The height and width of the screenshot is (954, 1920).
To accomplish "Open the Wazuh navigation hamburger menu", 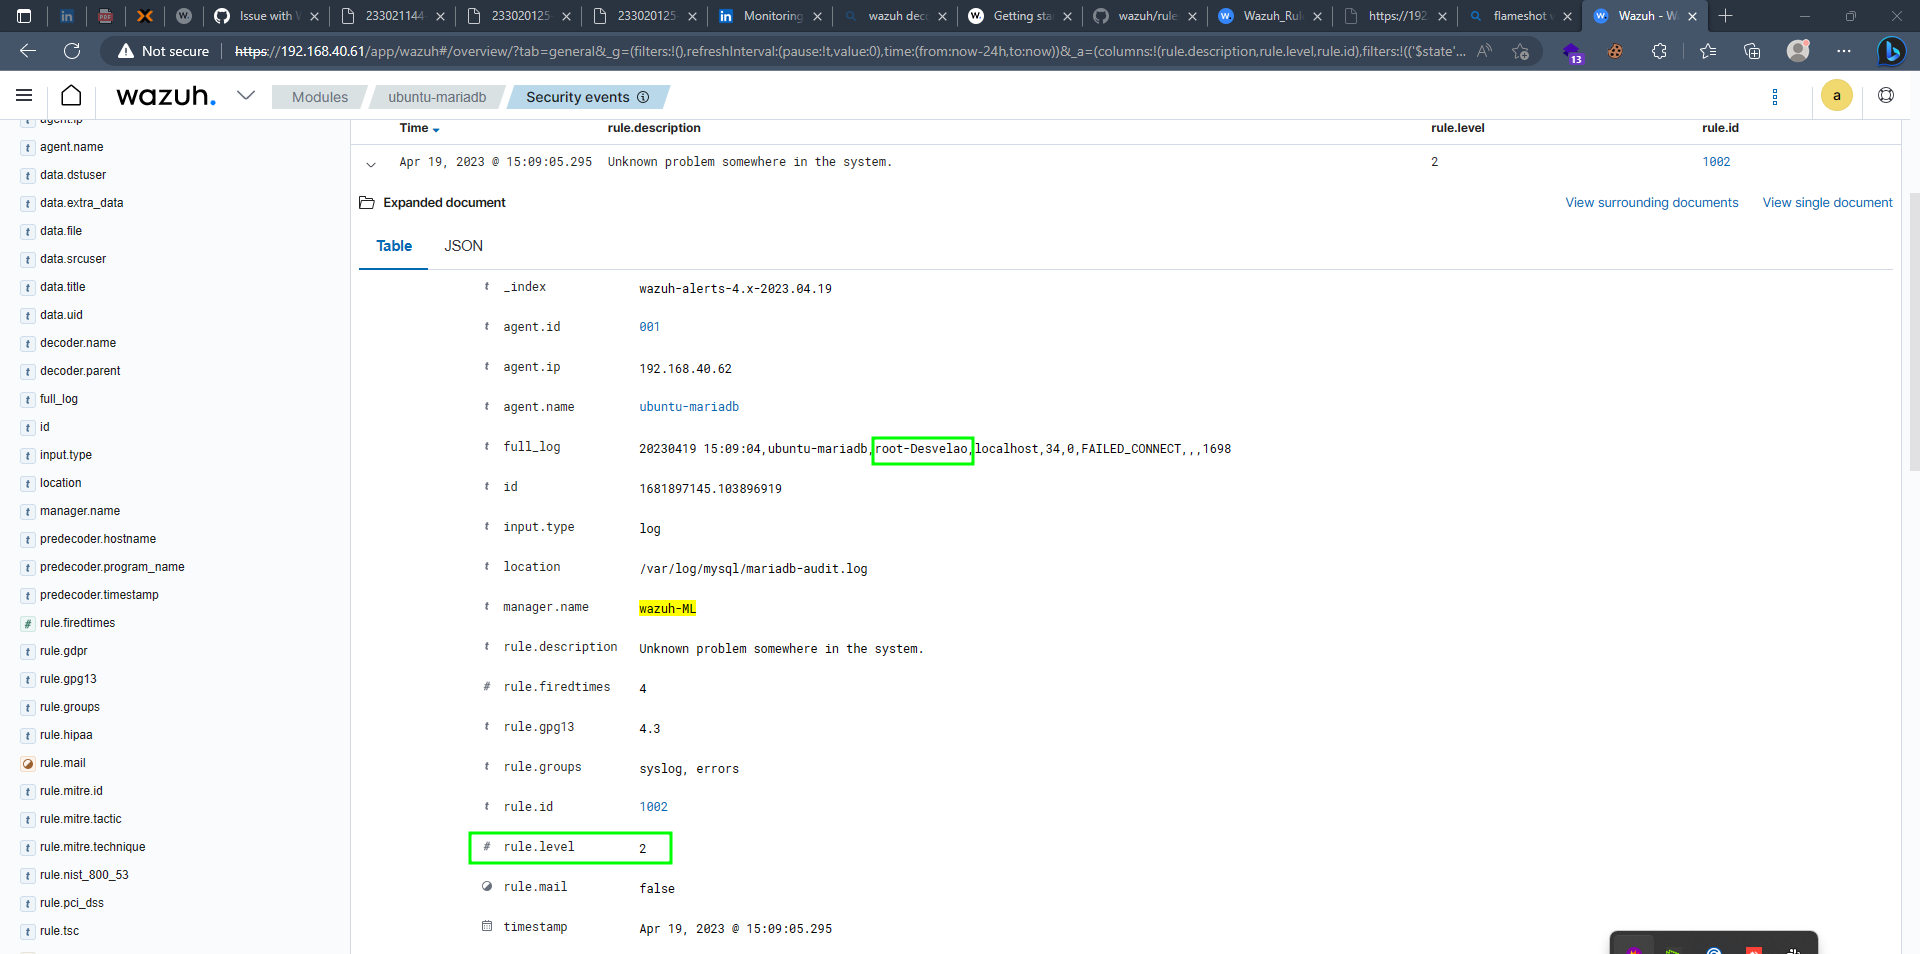I will point(23,96).
